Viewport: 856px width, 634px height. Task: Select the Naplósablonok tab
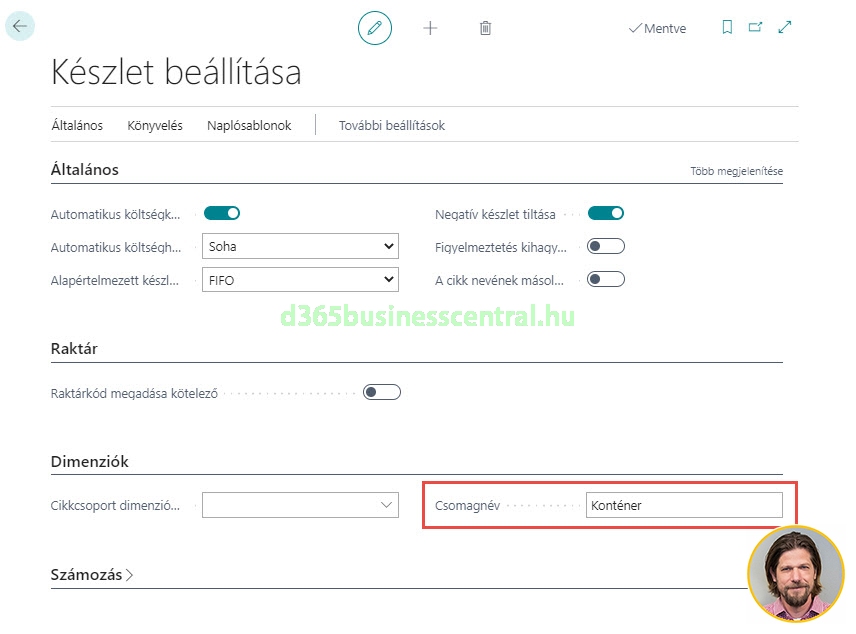(x=249, y=126)
